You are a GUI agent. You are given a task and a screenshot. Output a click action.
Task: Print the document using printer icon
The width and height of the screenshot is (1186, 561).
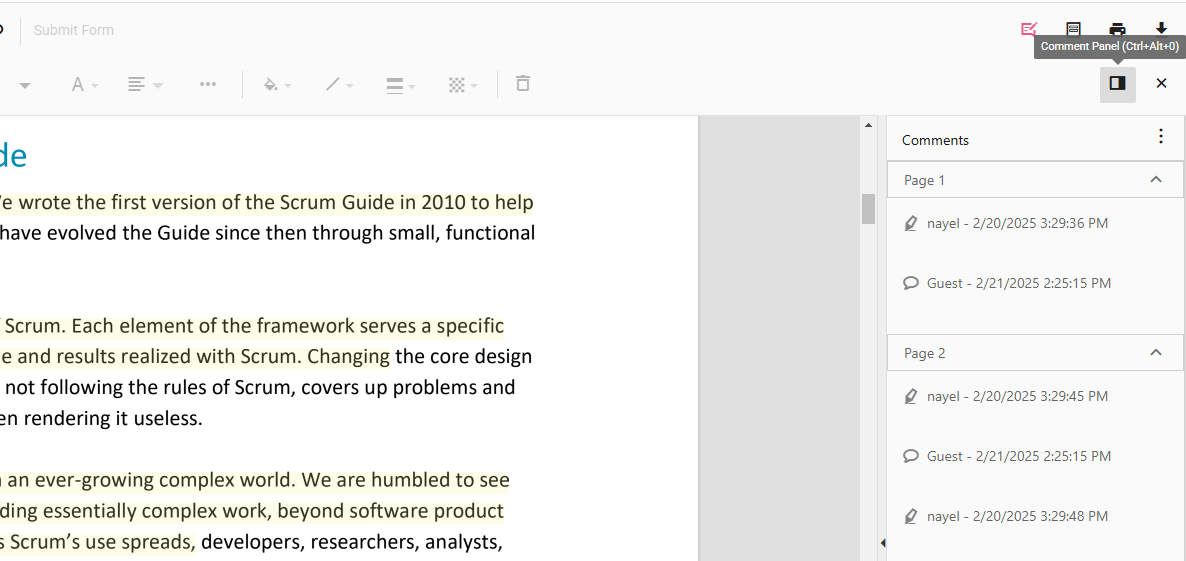(1117, 29)
